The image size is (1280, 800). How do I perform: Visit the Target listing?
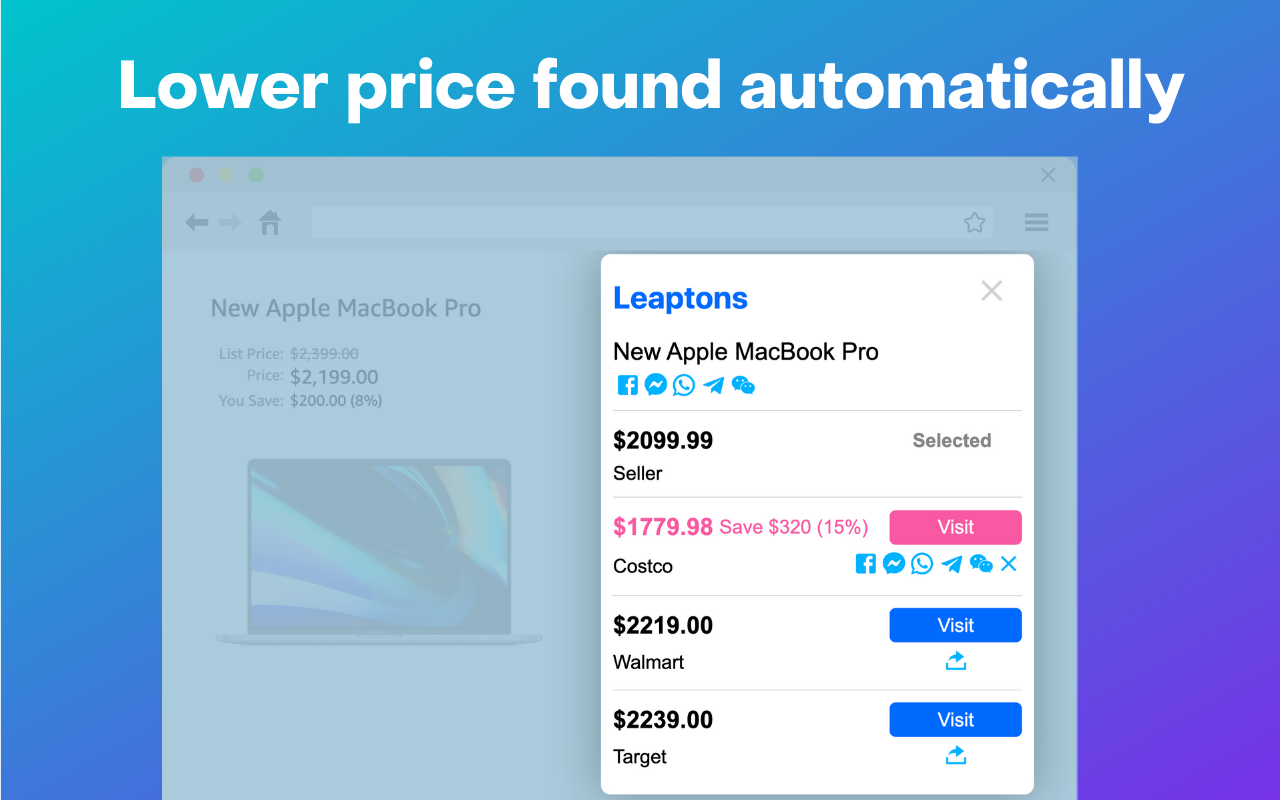point(955,719)
